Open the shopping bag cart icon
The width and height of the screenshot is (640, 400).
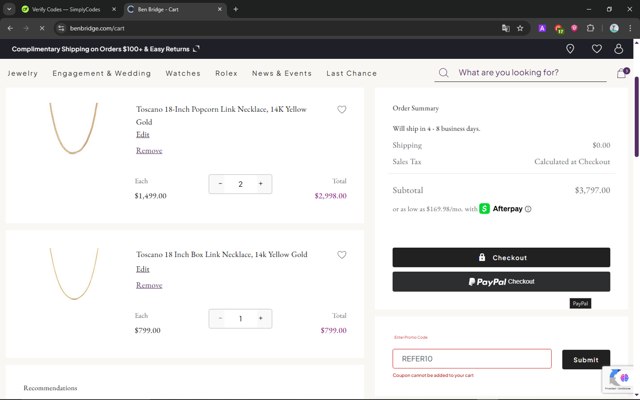coord(622,73)
